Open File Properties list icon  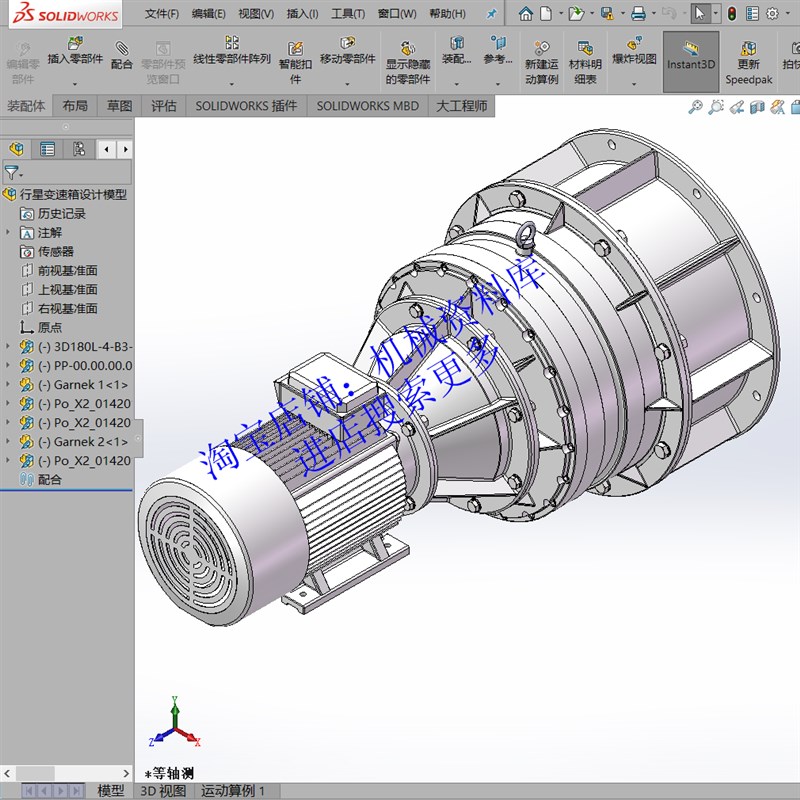(753, 13)
